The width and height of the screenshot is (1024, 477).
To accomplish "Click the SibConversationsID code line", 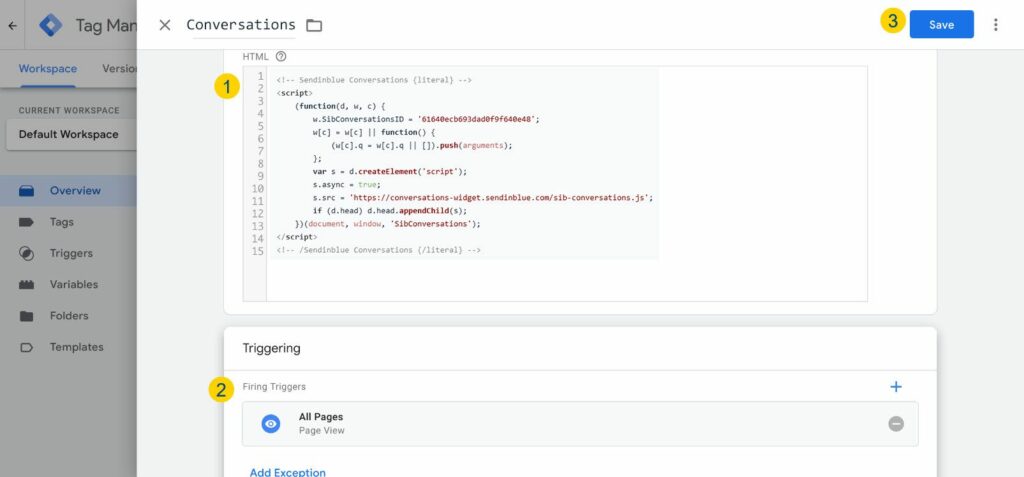I will tap(426, 119).
